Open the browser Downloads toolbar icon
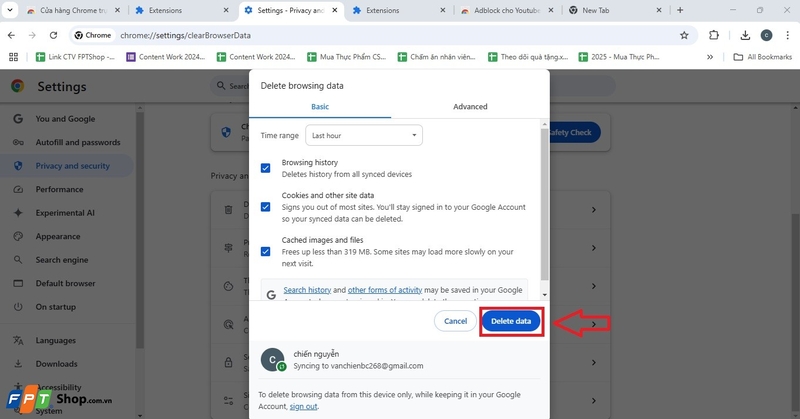 [745, 35]
